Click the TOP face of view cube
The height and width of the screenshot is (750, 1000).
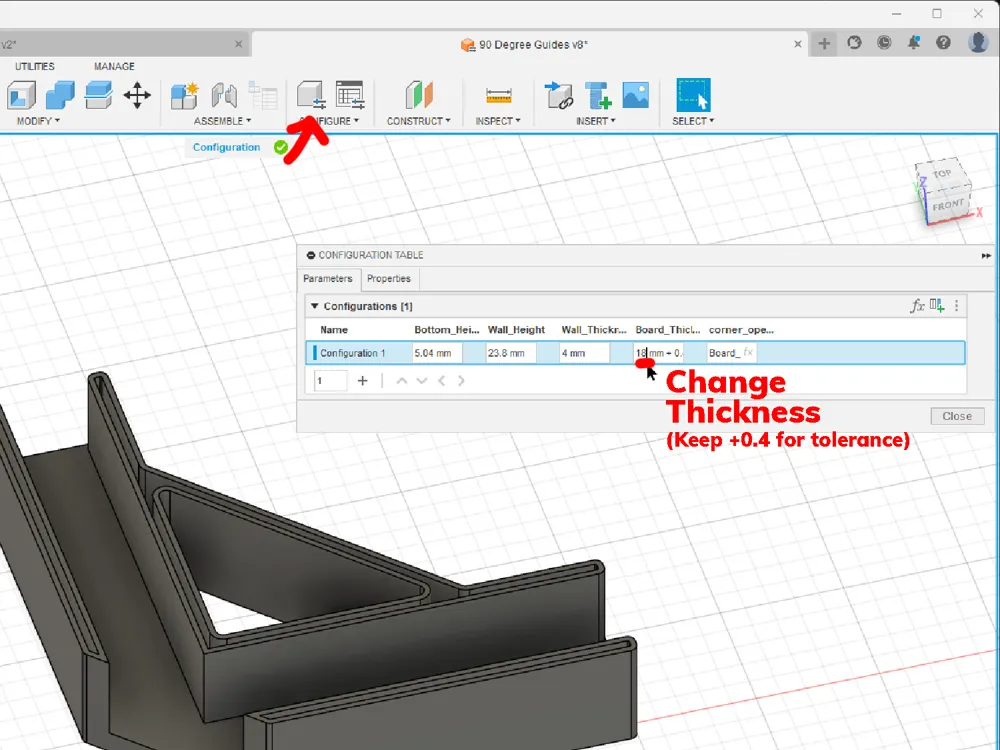click(941, 174)
